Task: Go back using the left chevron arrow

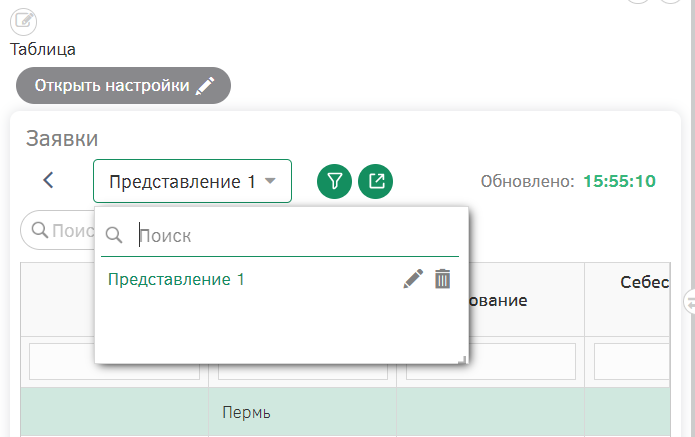Action: pos(48,180)
